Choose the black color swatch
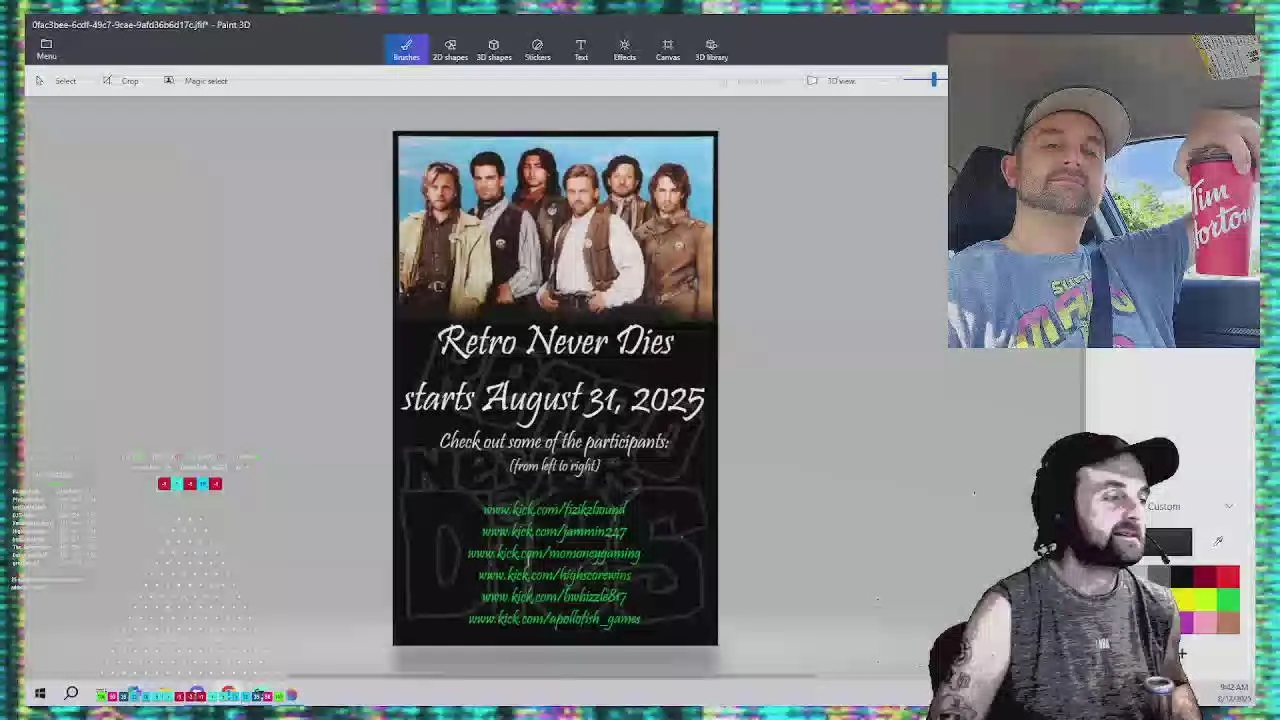The width and height of the screenshot is (1280, 720). click(x=1182, y=577)
